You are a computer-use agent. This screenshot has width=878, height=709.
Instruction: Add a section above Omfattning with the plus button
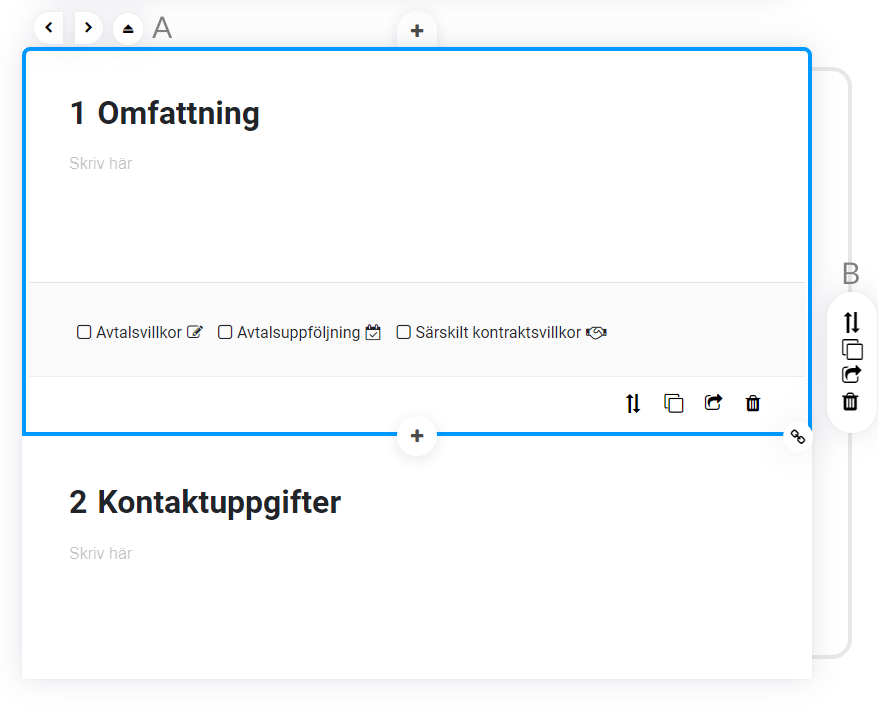point(417,31)
